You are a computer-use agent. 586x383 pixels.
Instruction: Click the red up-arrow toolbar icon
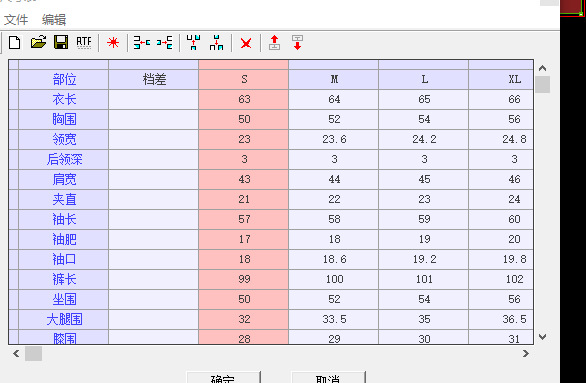275,43
